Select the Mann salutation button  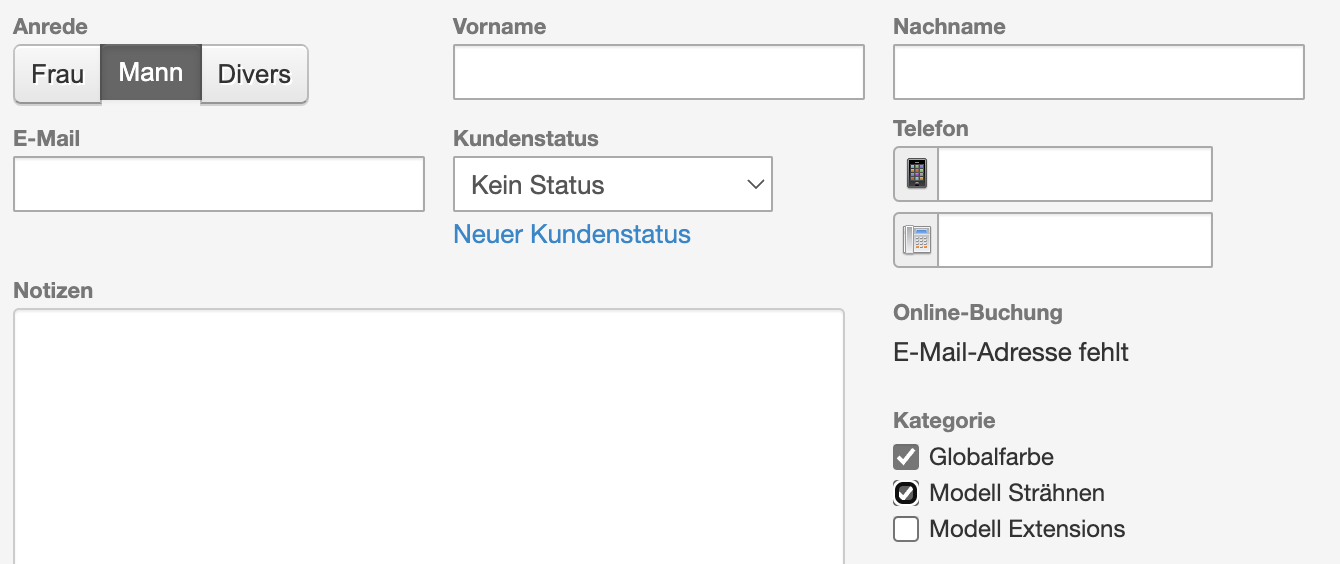pos(151,72)
